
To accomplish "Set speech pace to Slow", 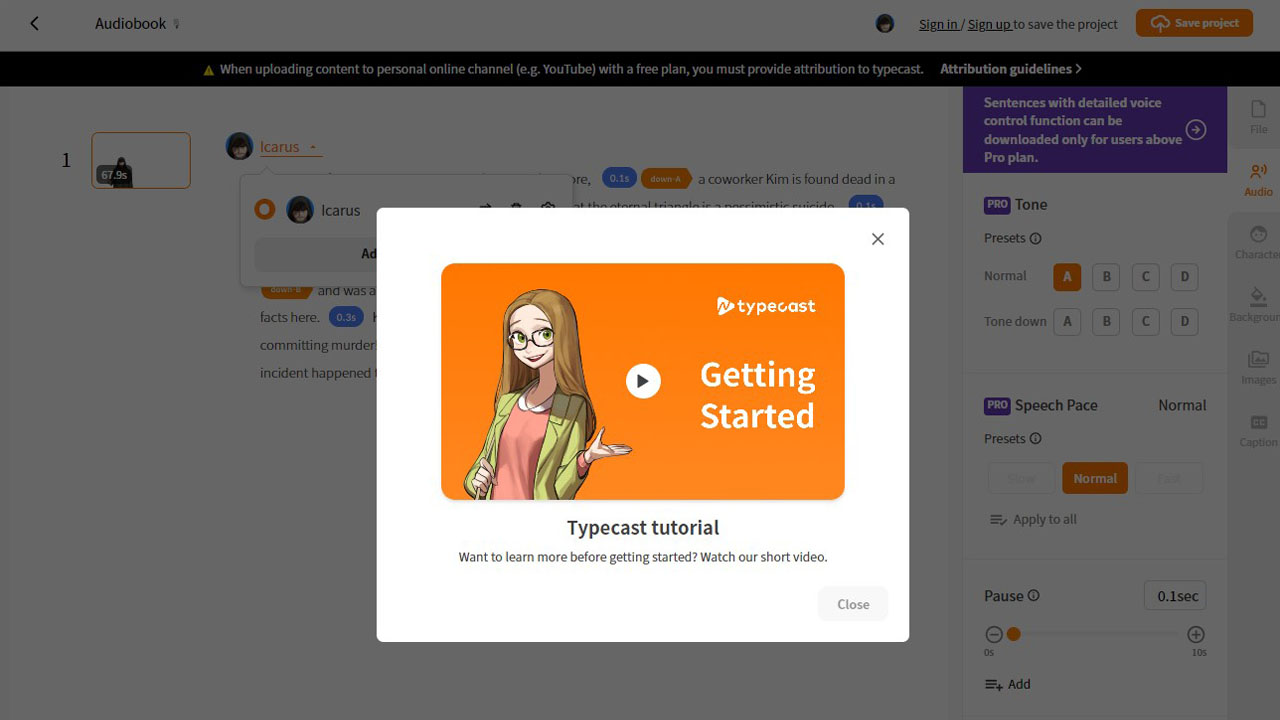I will click(x=1021, y=478).
